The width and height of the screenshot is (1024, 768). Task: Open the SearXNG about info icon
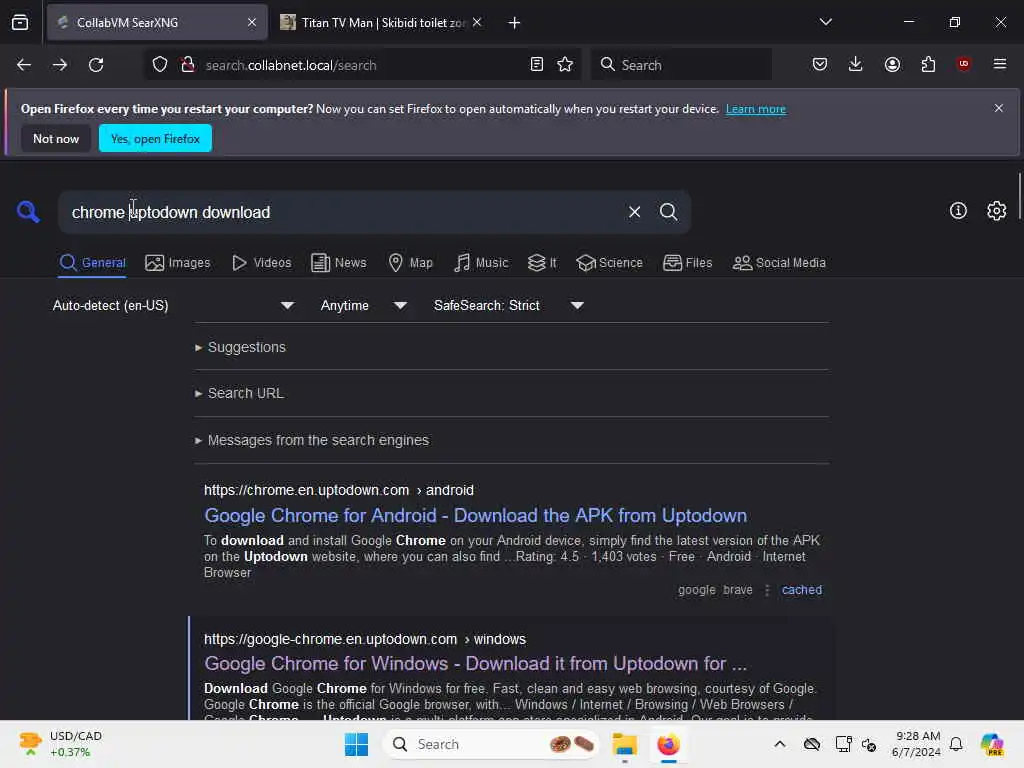point(958,211)
